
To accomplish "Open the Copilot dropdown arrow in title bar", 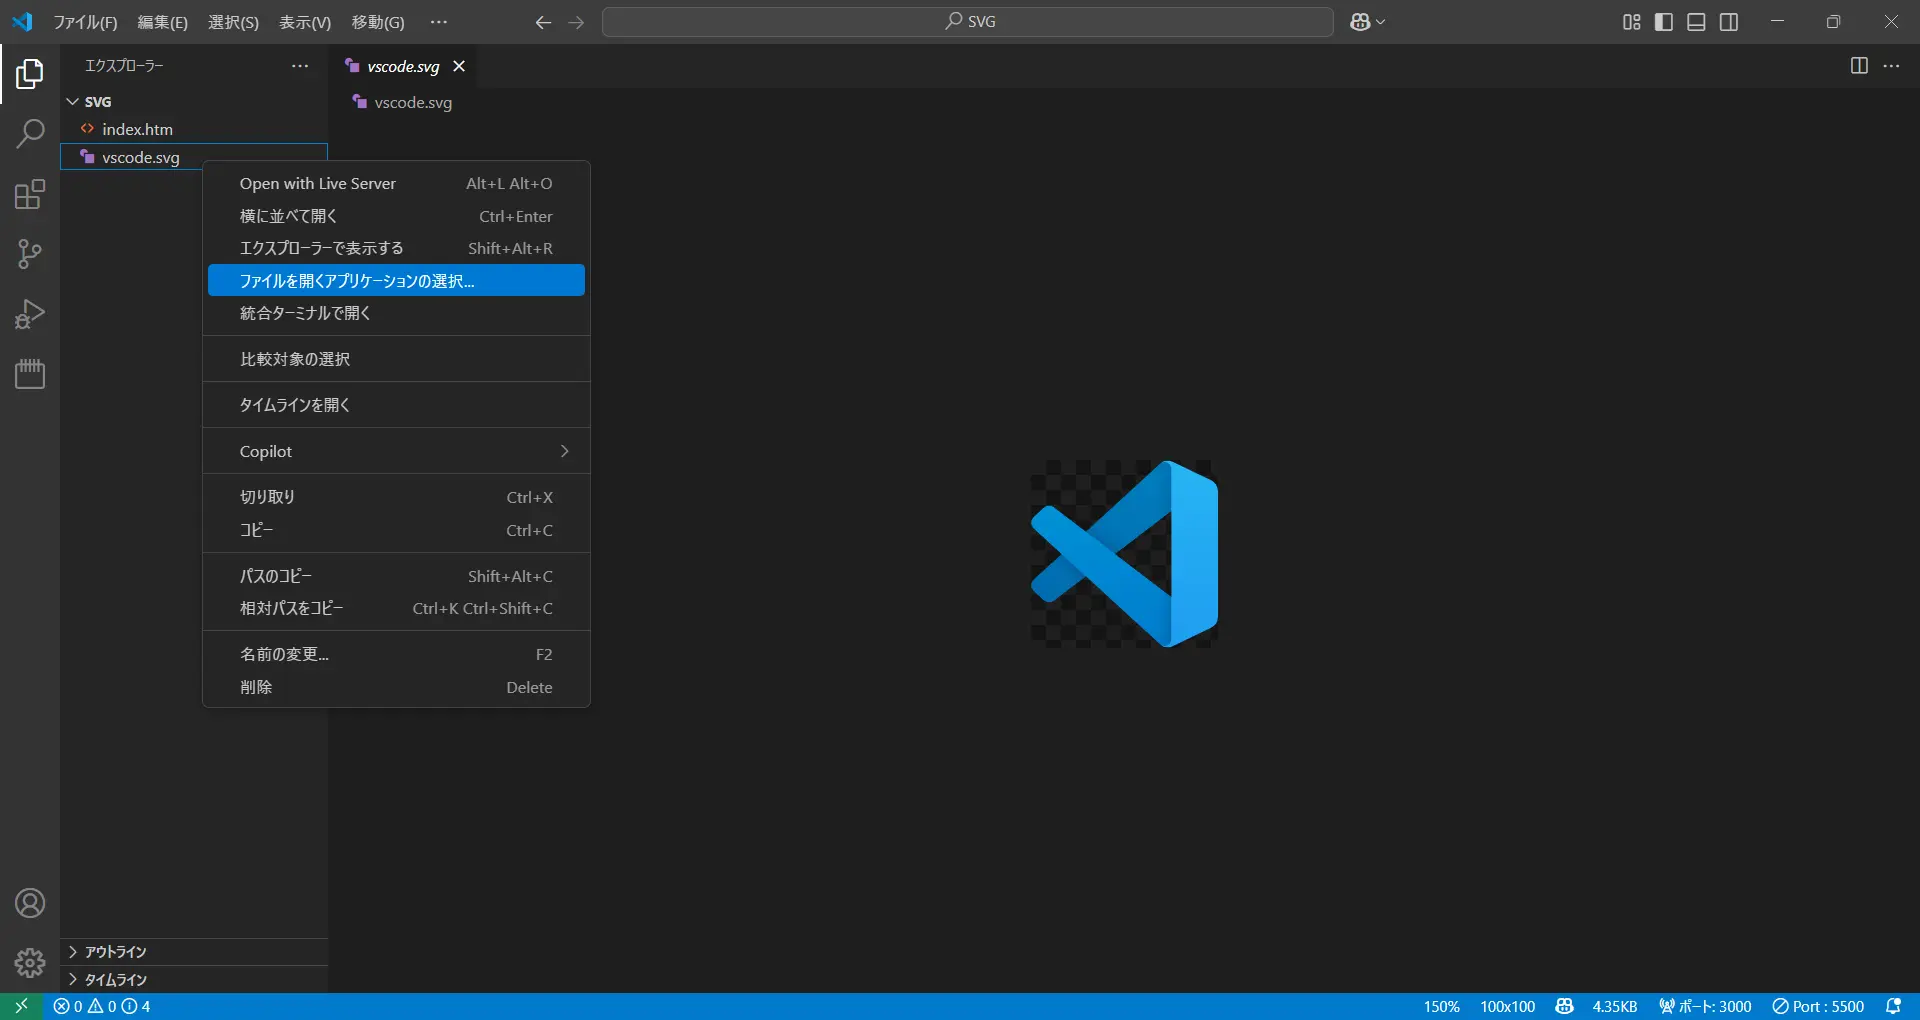I will (1381, 22).
